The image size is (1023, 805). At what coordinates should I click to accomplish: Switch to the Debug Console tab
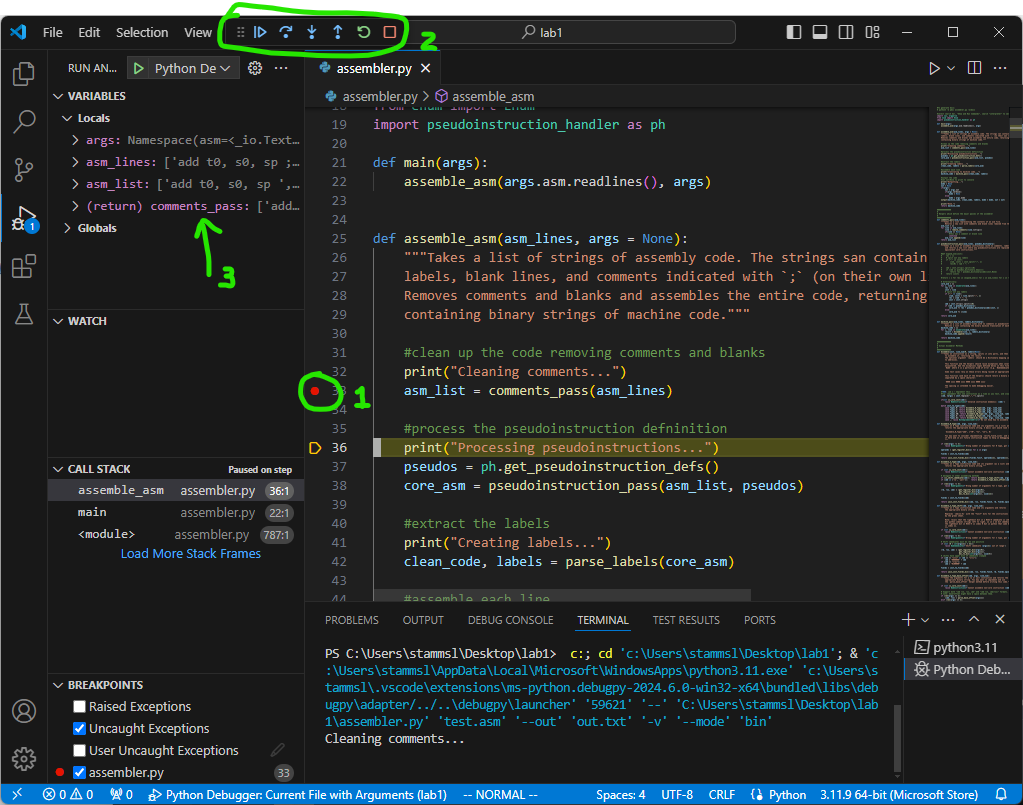coord(510,620)
